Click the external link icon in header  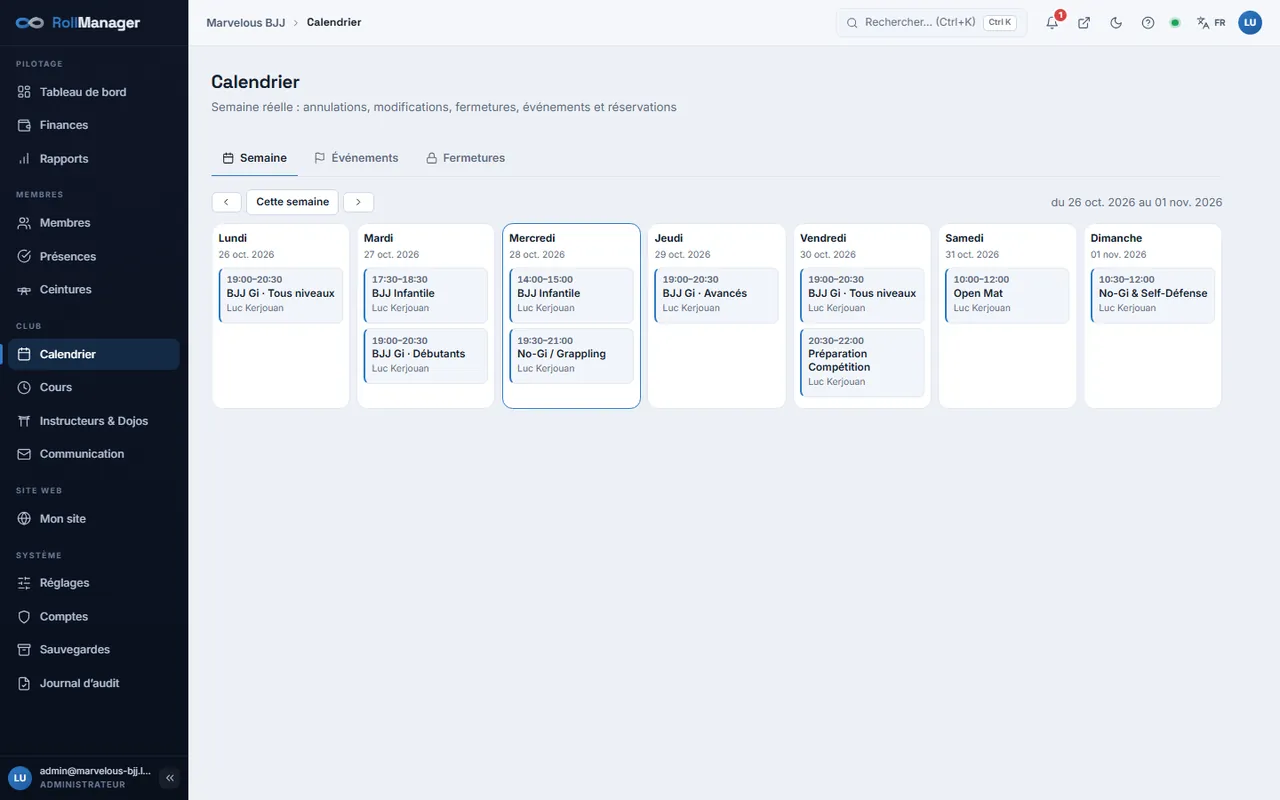tap(1084, 23)
